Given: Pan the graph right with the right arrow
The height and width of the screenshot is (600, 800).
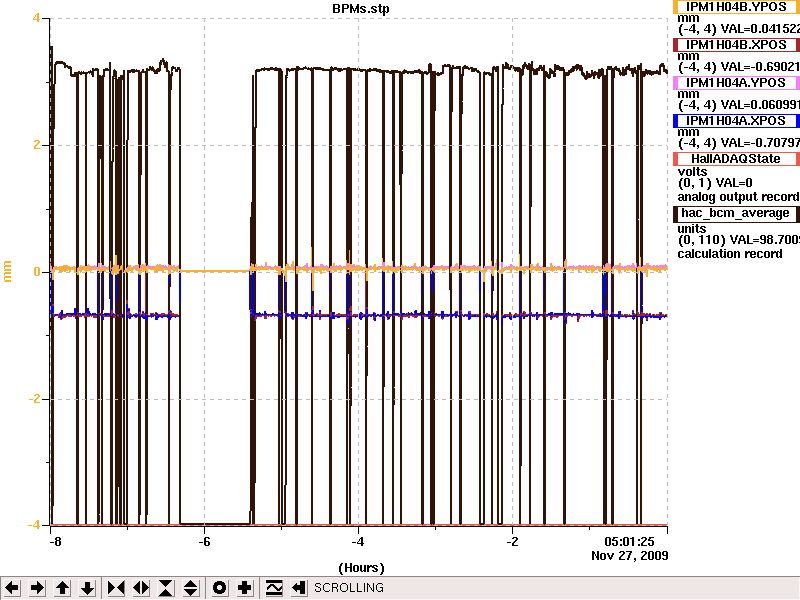Looking at the screenshot, I should click(37, 588).
